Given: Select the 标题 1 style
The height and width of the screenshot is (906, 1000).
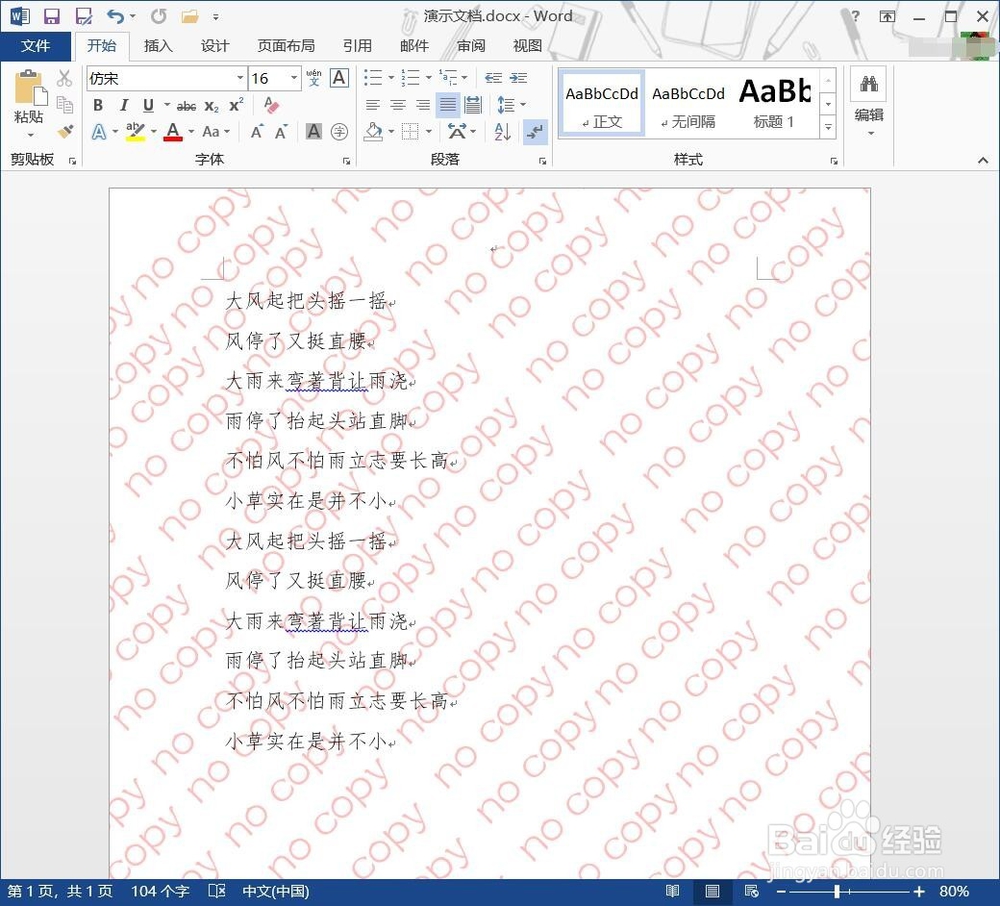Looking at the screenshot, I should coord(774,100).
